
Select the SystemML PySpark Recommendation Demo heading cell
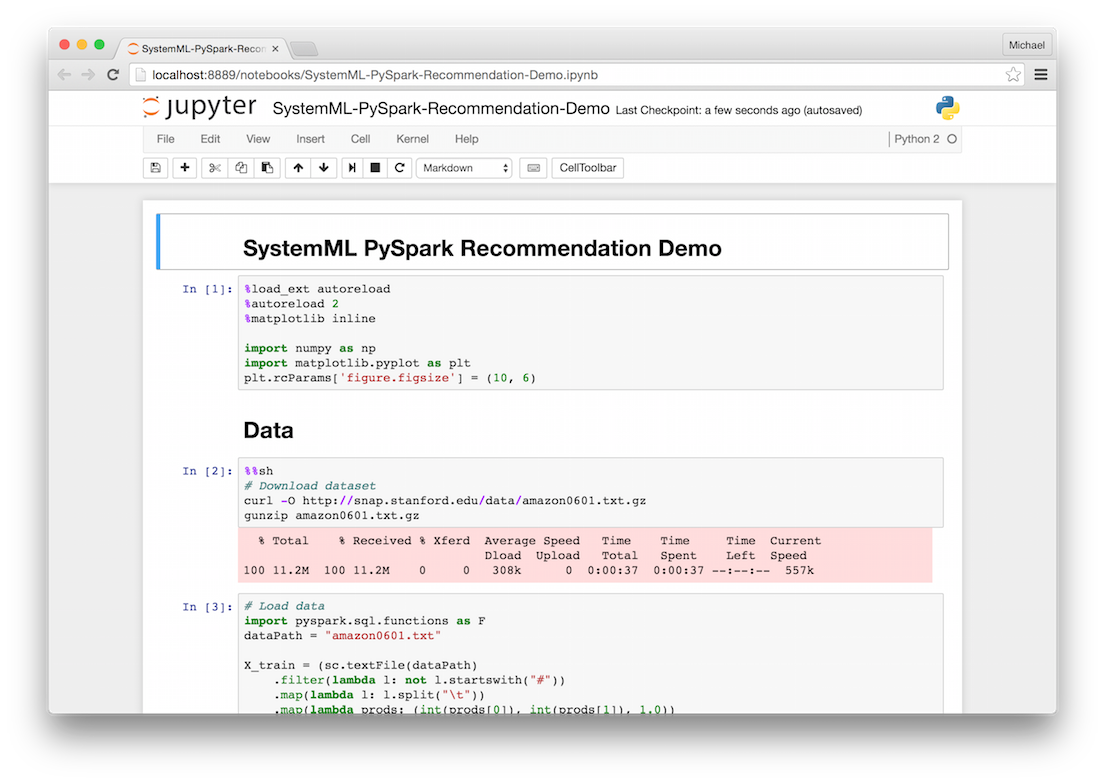pos(552,242)
